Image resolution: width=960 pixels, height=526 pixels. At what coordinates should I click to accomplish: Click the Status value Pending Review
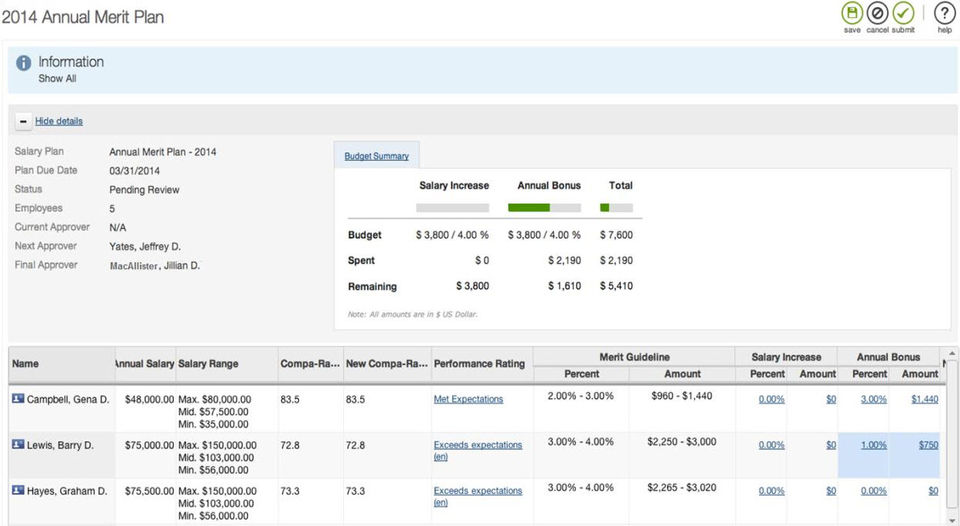coord(144,190)
